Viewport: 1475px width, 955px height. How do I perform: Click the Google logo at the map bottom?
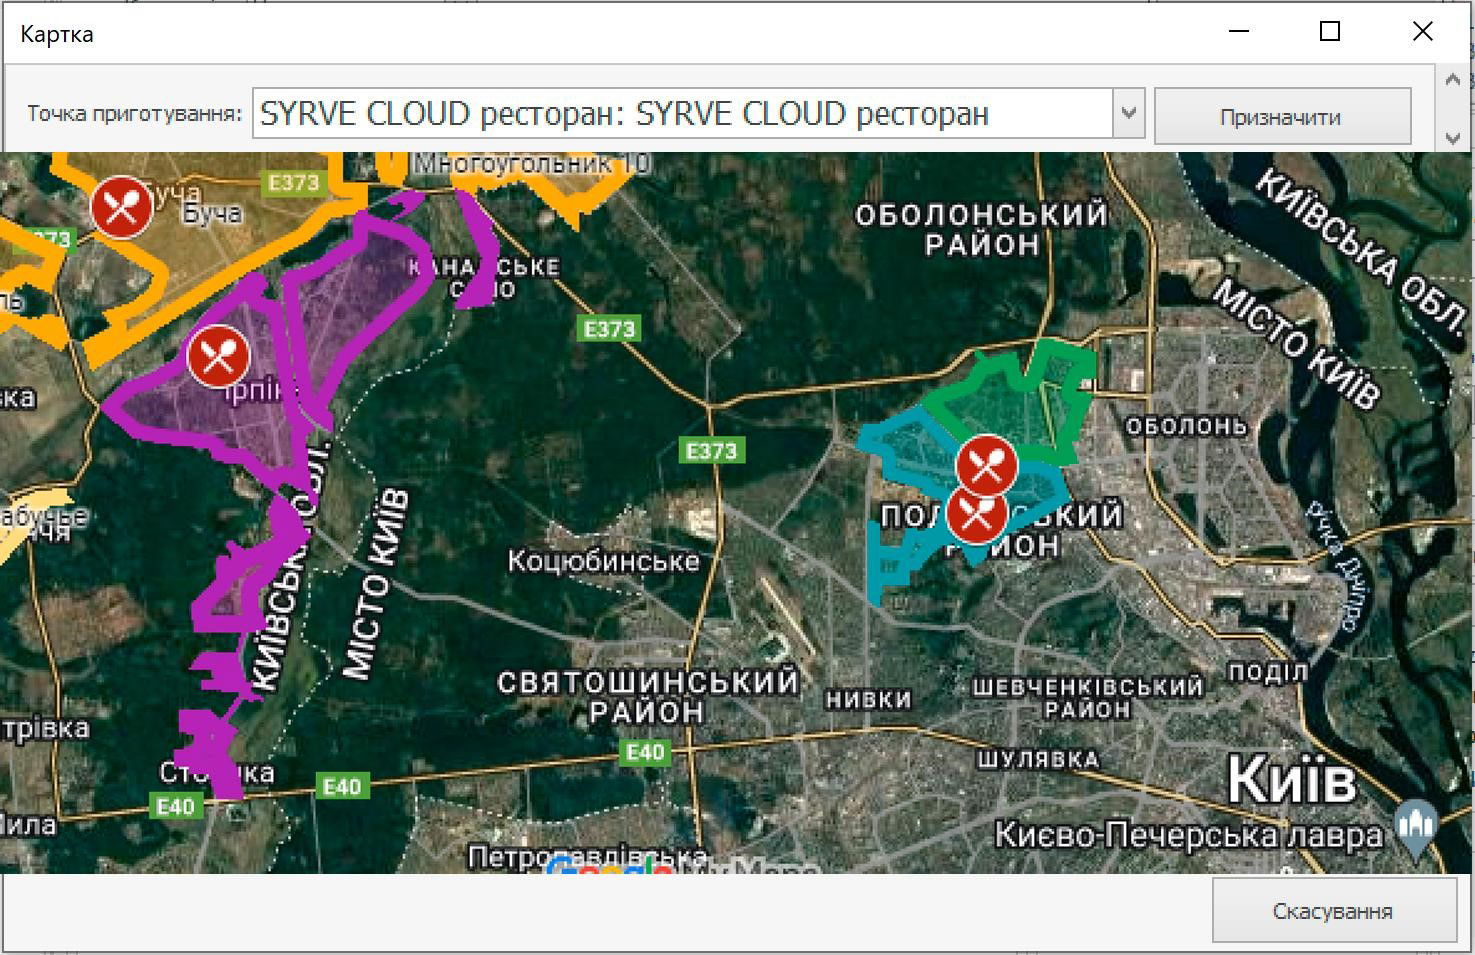point(610,866)
